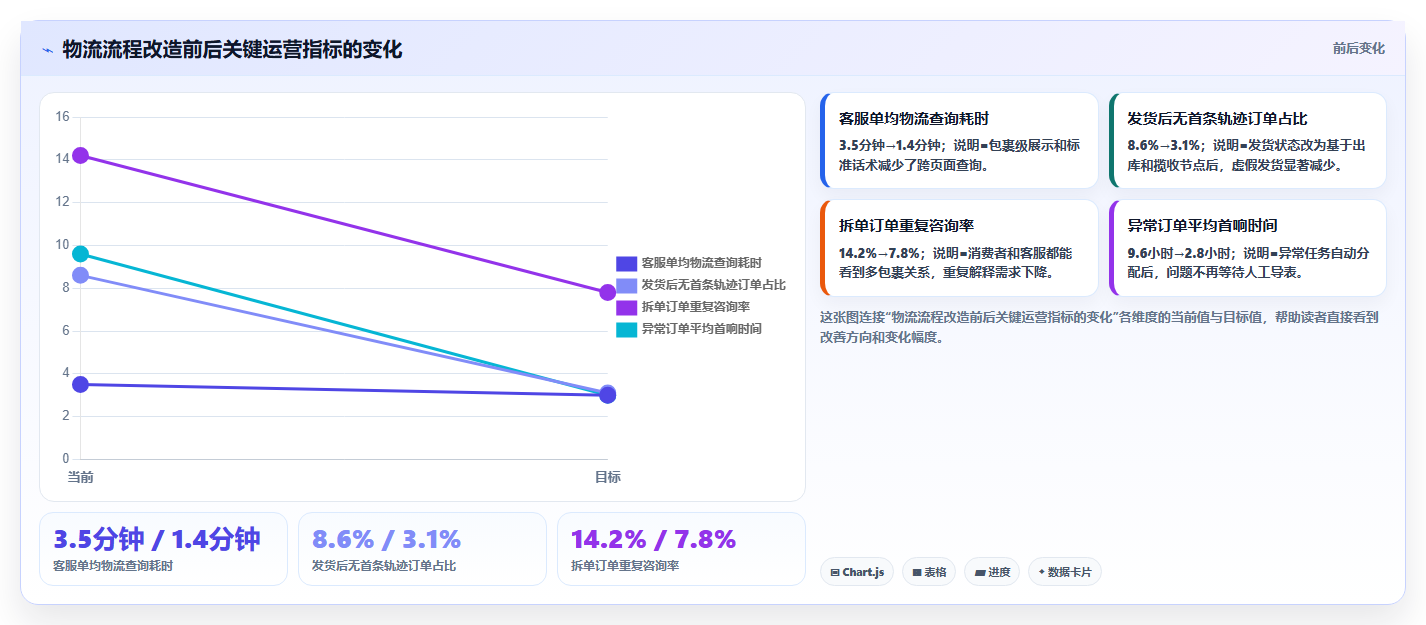
Task: Toggle legend swatch for 发货后无首条轨迹订单占比
Action: 626,285
